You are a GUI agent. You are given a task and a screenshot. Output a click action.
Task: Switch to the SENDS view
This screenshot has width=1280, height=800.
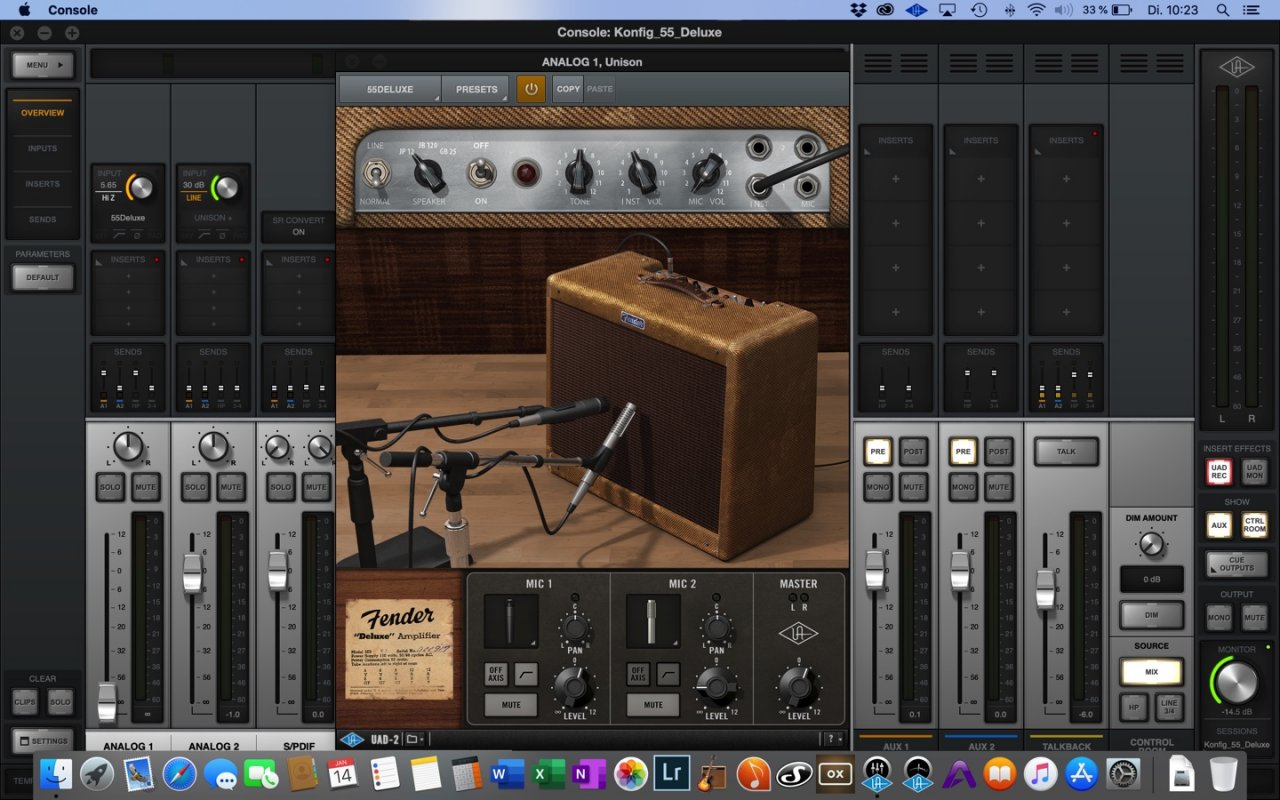click(42, 219)
